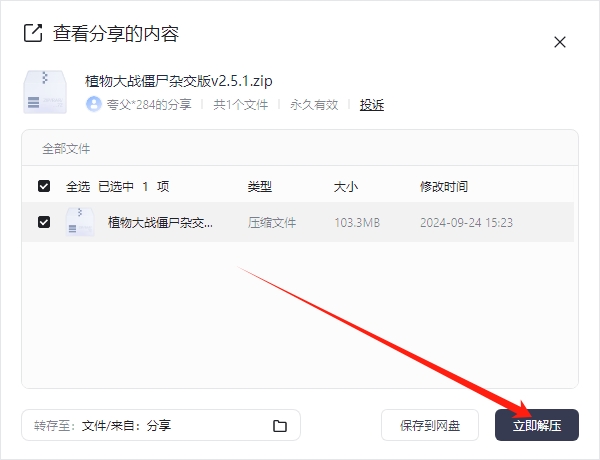Click the file name 植物大战僵尸杂交 in list

point(160,223)
